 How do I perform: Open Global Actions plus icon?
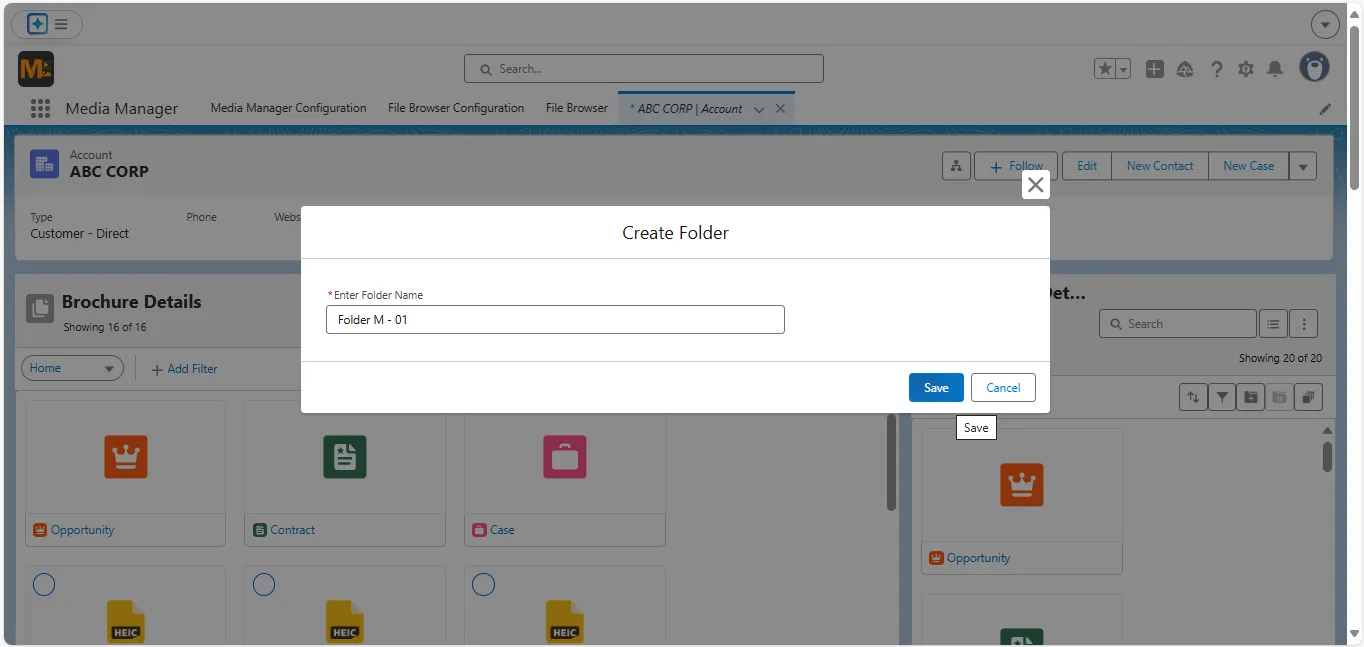coord(1154,69)
